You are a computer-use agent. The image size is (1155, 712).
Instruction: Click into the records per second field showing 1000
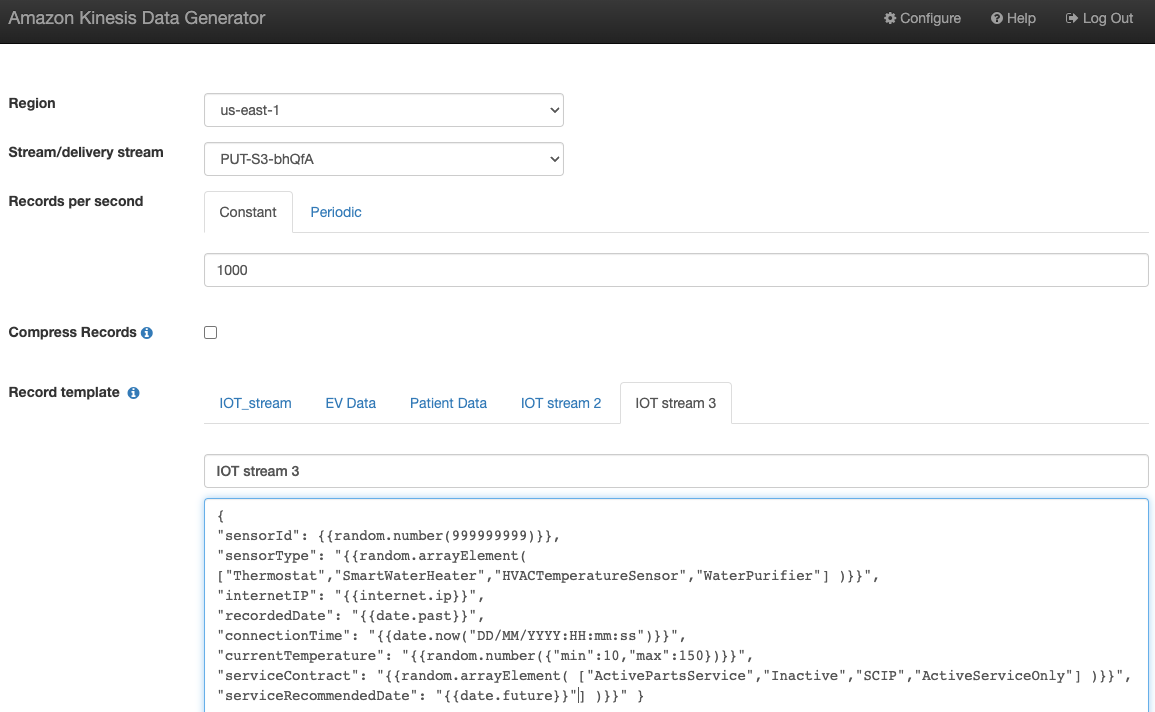pyautogui.click(x=675, y=270)
